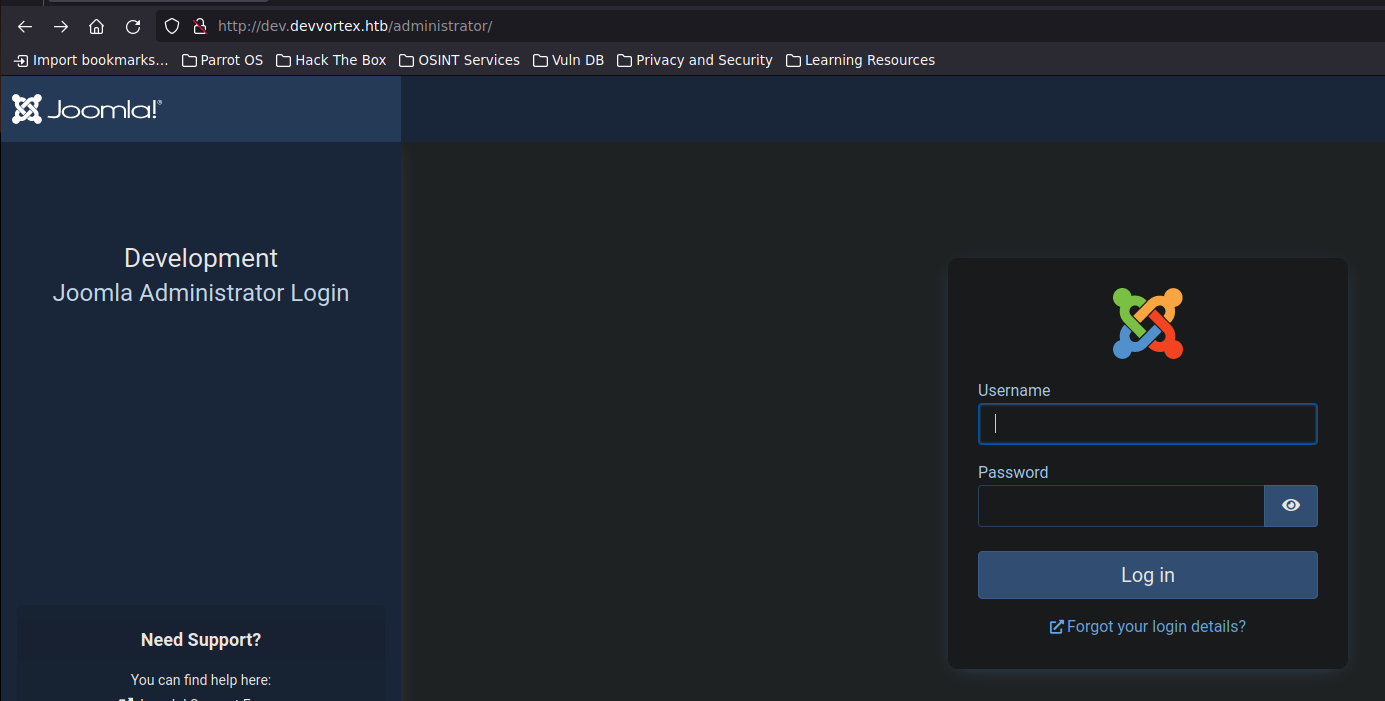Open the Hack The Box bookmarks folder
The height and width of the screenshot is (701, 1385).
(331, 60)
